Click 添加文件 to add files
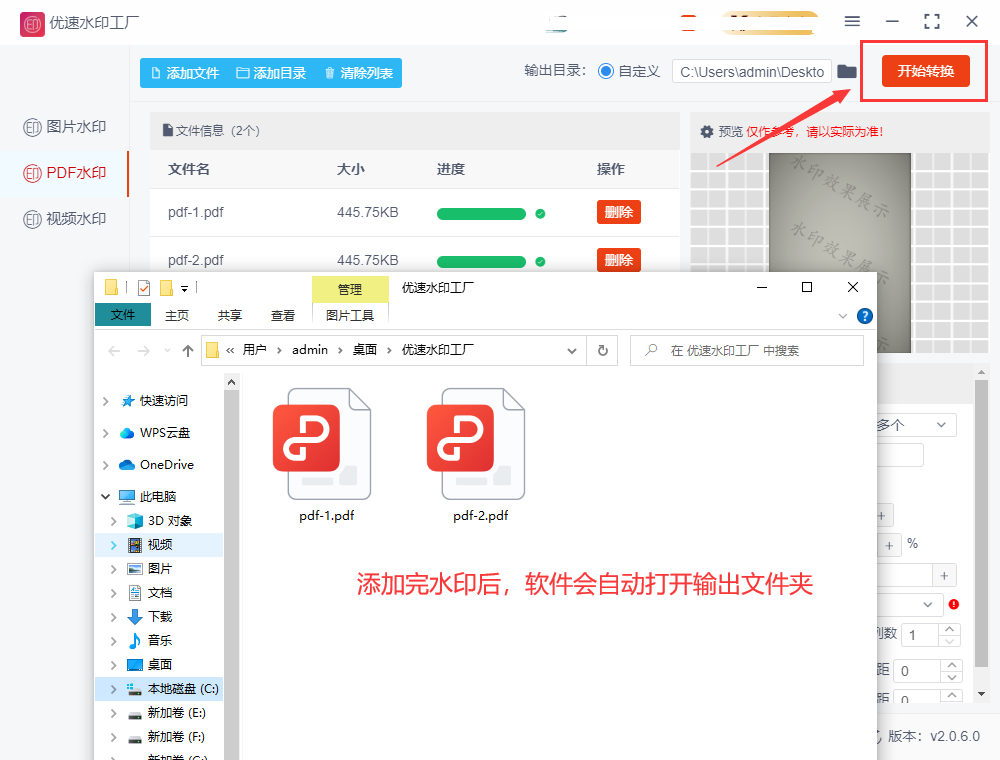The width and height of the screenshot is (1000, 760). 186,73
